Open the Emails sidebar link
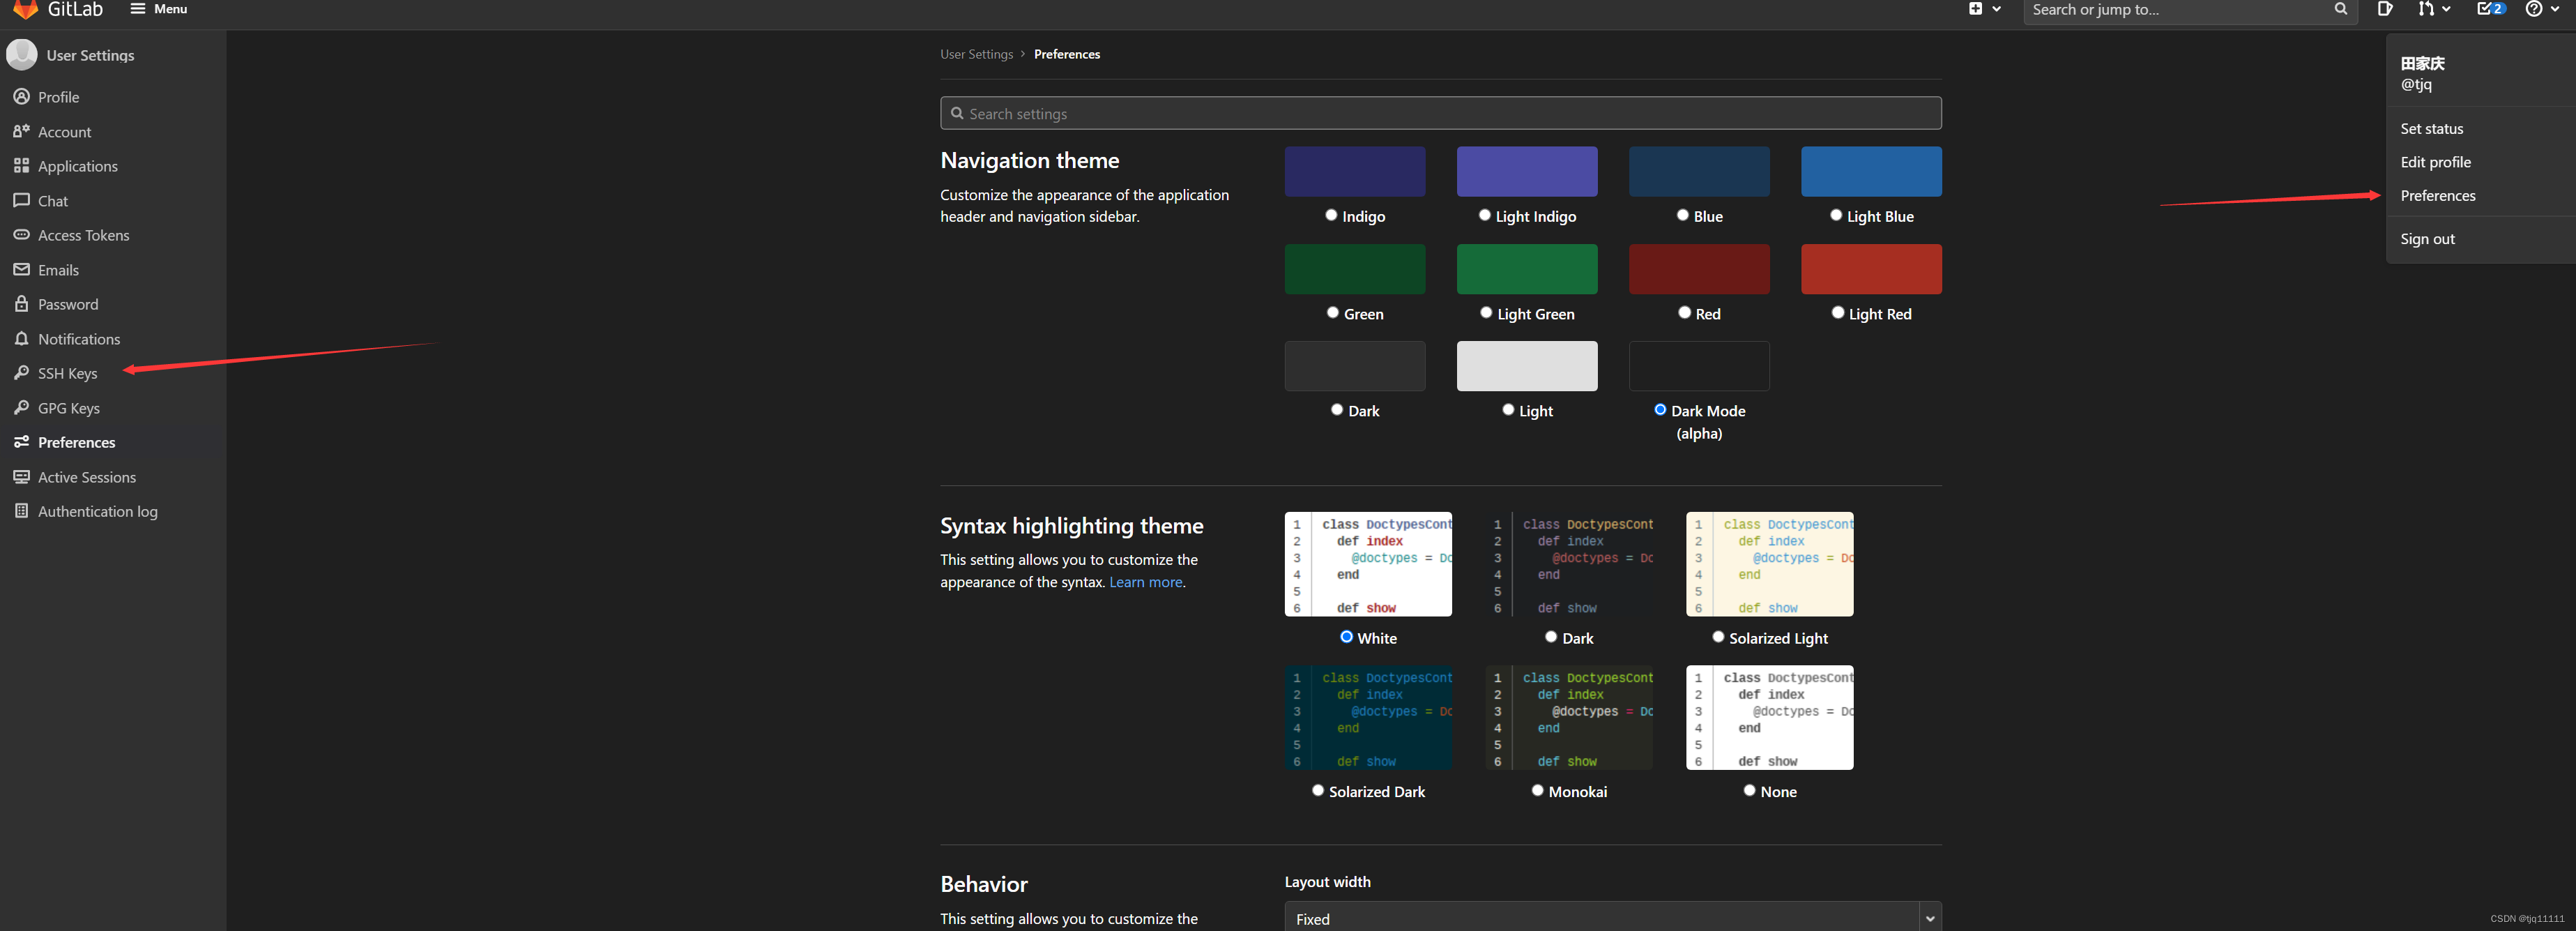 pyautogui.click(x=58, y=270)
